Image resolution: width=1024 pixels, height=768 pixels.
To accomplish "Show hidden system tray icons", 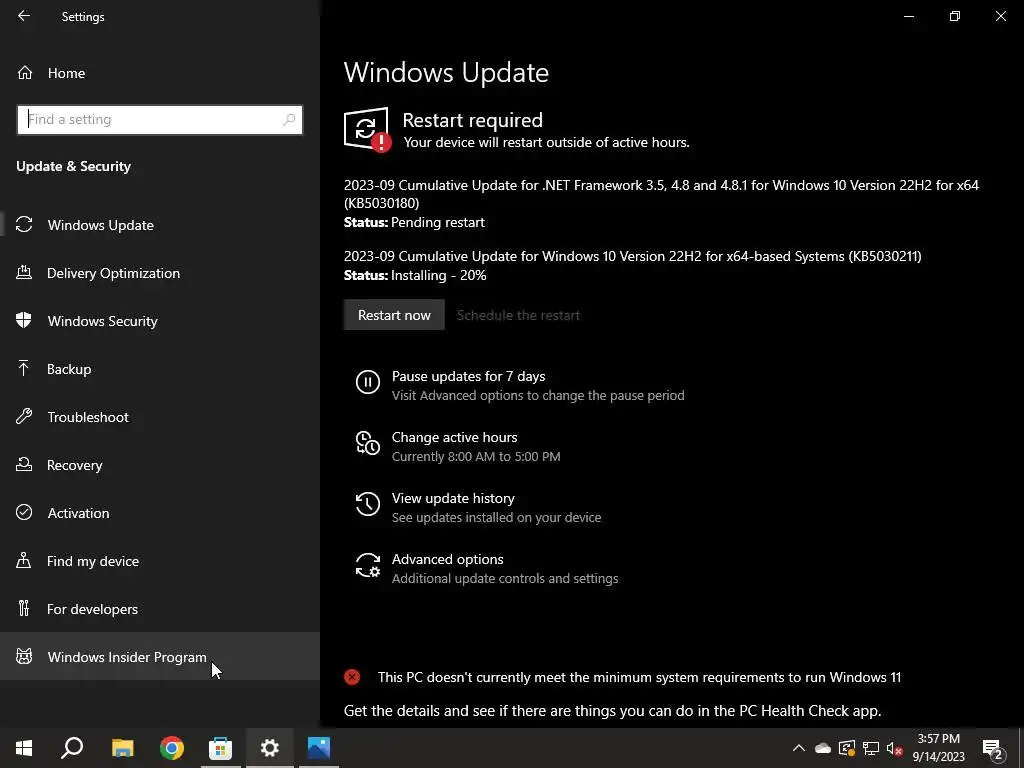I will 799,748.
